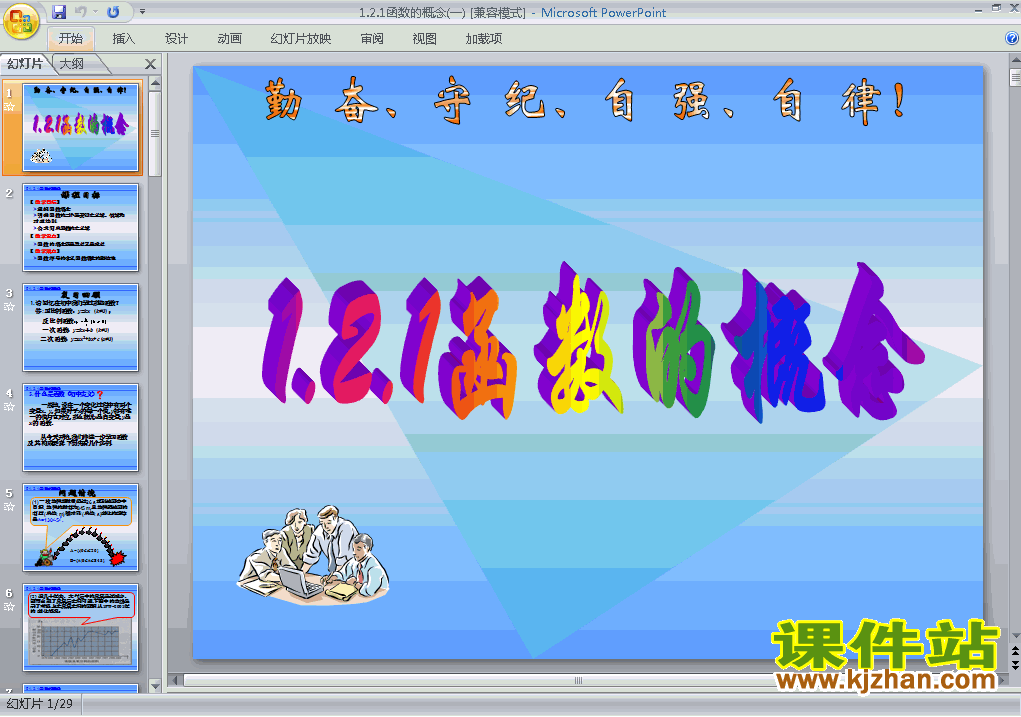Minimize the PowerPoint window
Image resolution: width=1021 pixels, height=717 pixels.
(x=979, y=9)
